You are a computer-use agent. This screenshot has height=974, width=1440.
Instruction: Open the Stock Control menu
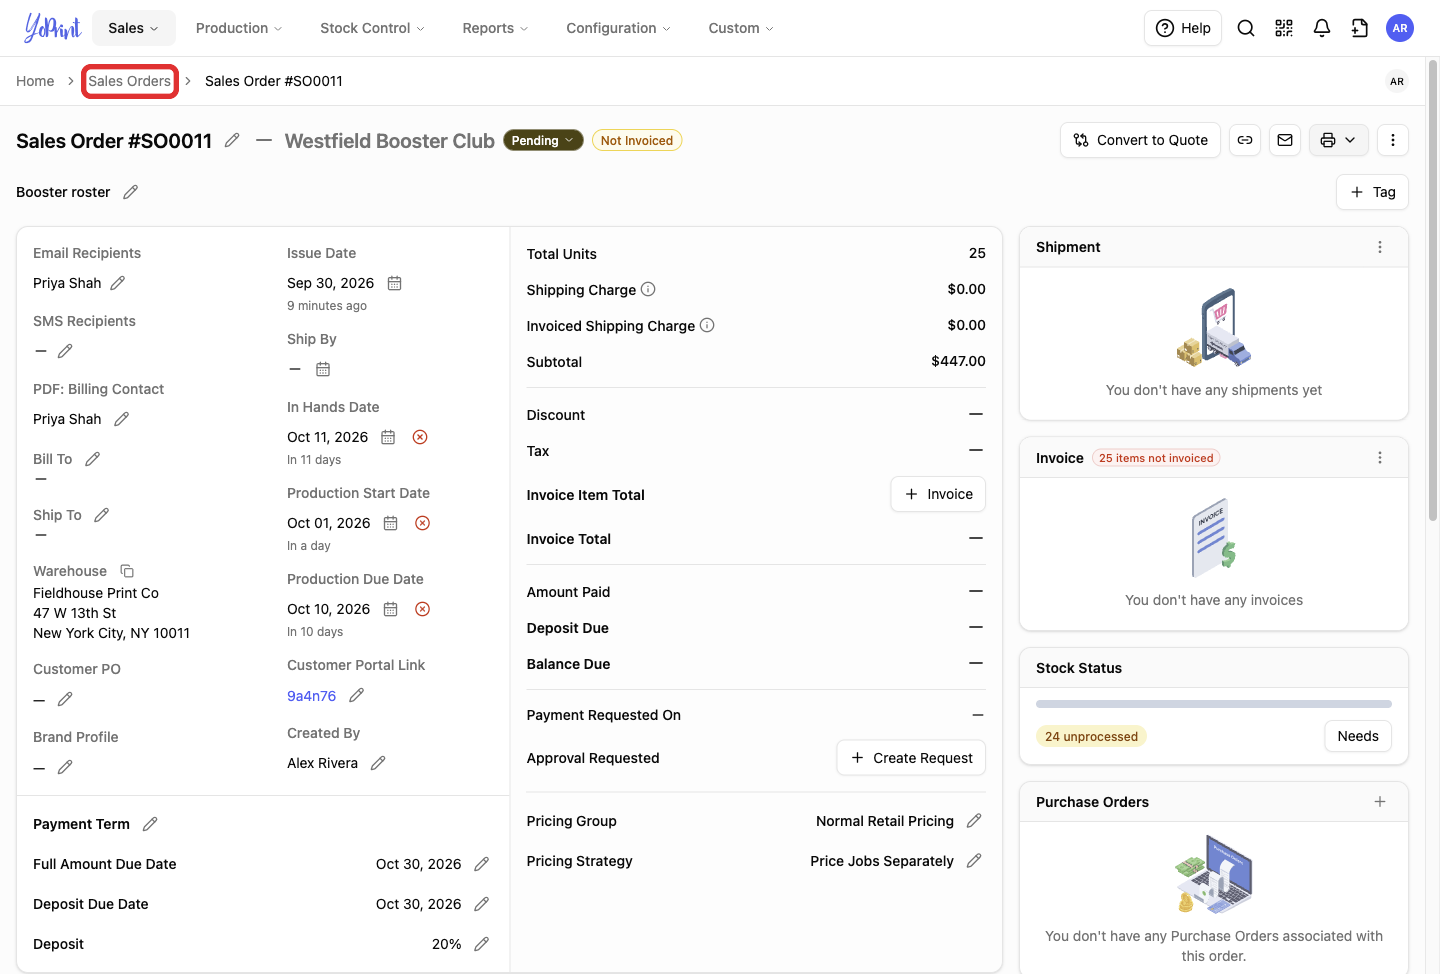[x=372, y=28]
